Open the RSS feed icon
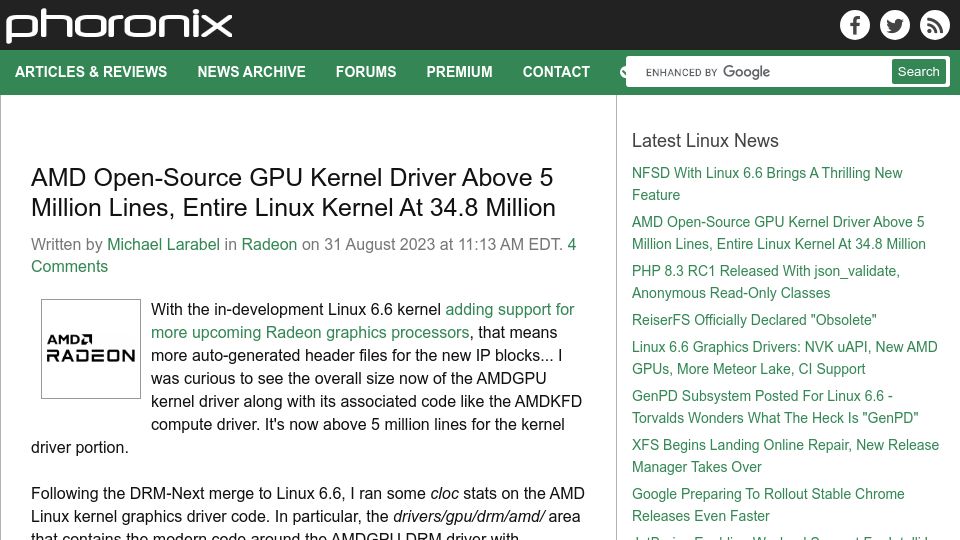Image resolution: width=960 pixels, height=540 pixels. (934, 25)
